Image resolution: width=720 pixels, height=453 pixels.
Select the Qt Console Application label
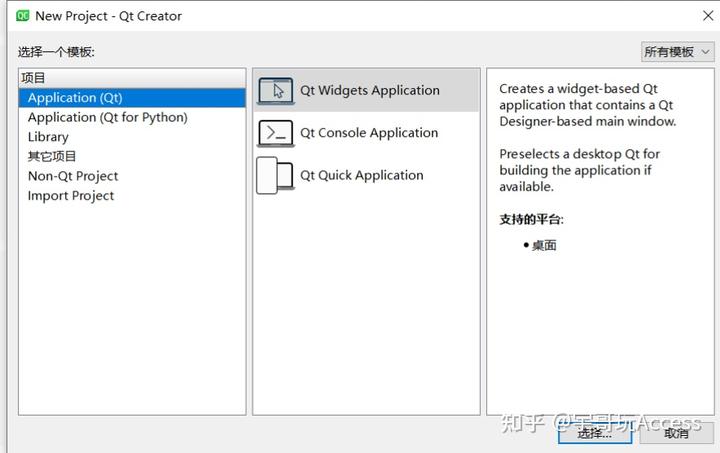(x=369, y=133)
